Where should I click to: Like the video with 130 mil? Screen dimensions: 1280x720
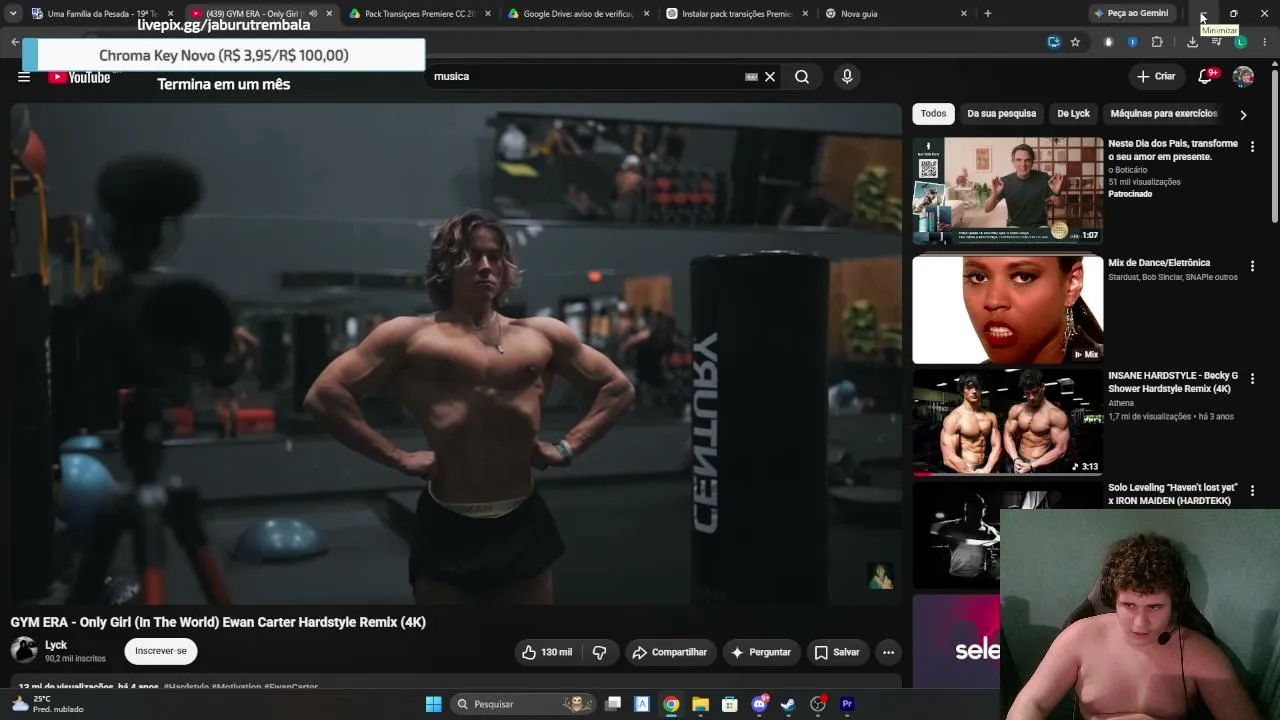(546, 652)
